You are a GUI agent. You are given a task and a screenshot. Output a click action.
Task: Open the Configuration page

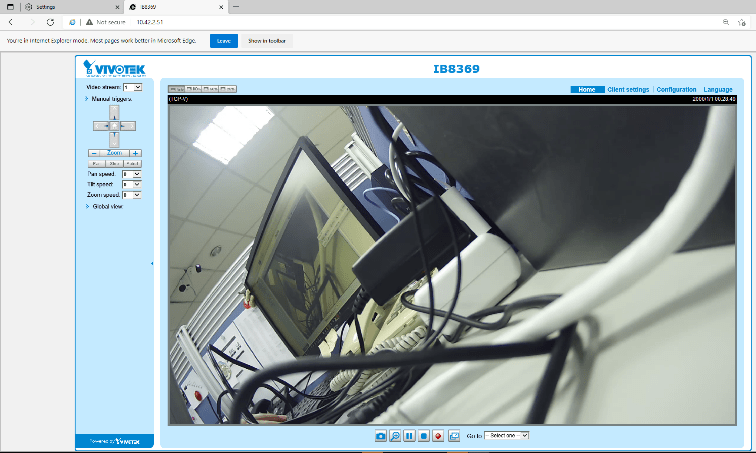[x=676, y=90]
